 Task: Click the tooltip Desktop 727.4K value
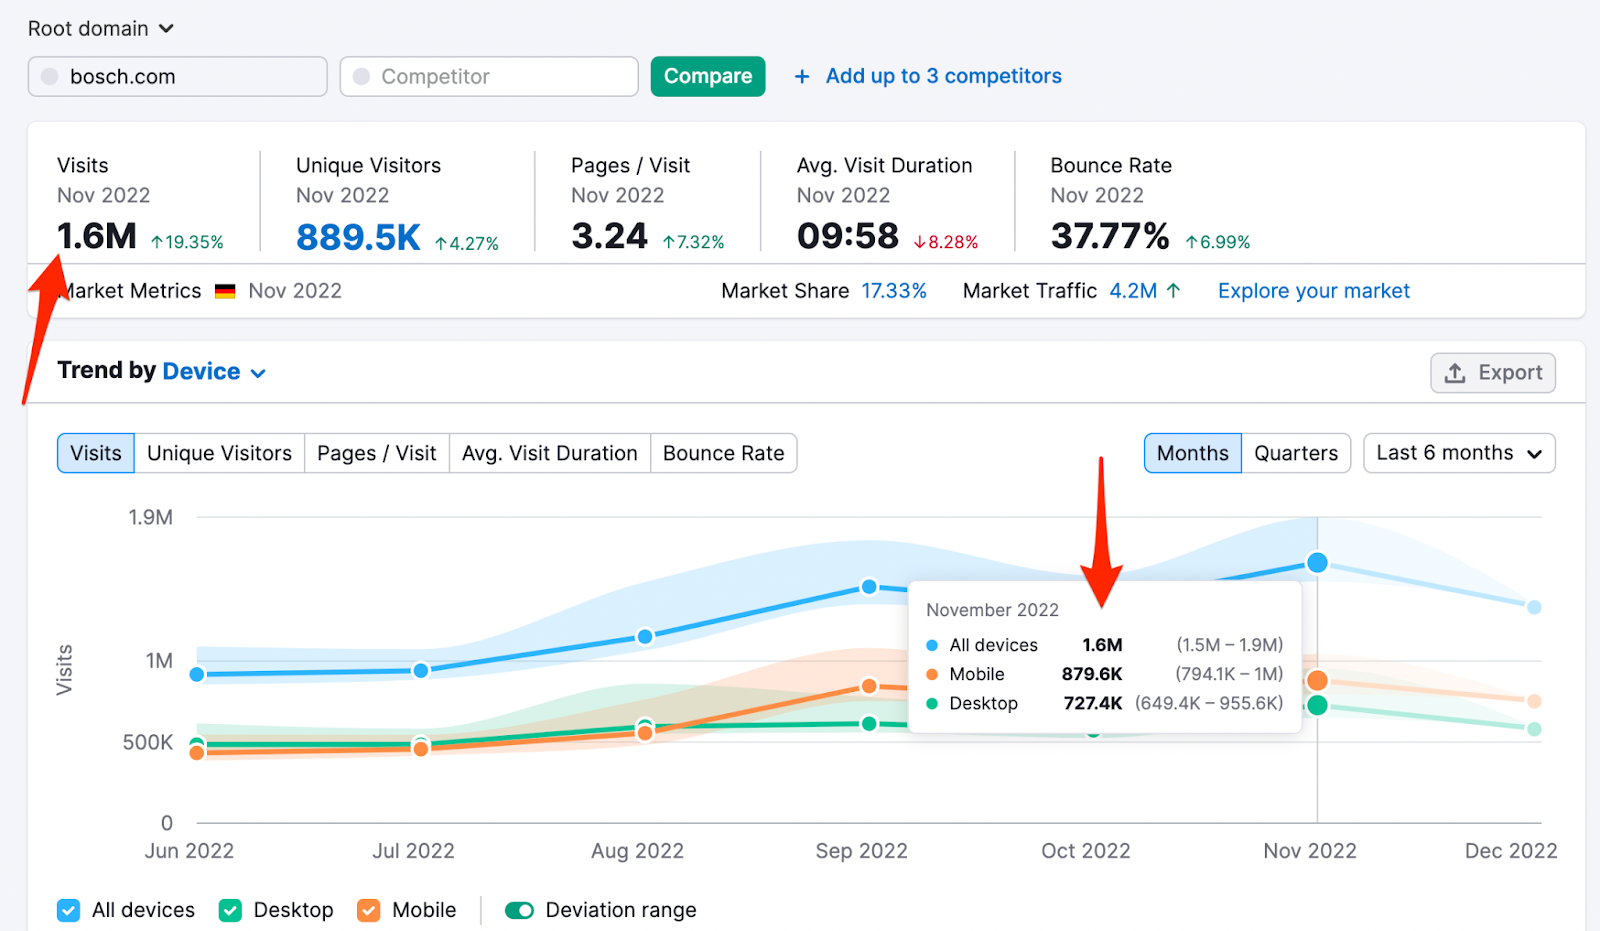click(x=1093, y=703)
